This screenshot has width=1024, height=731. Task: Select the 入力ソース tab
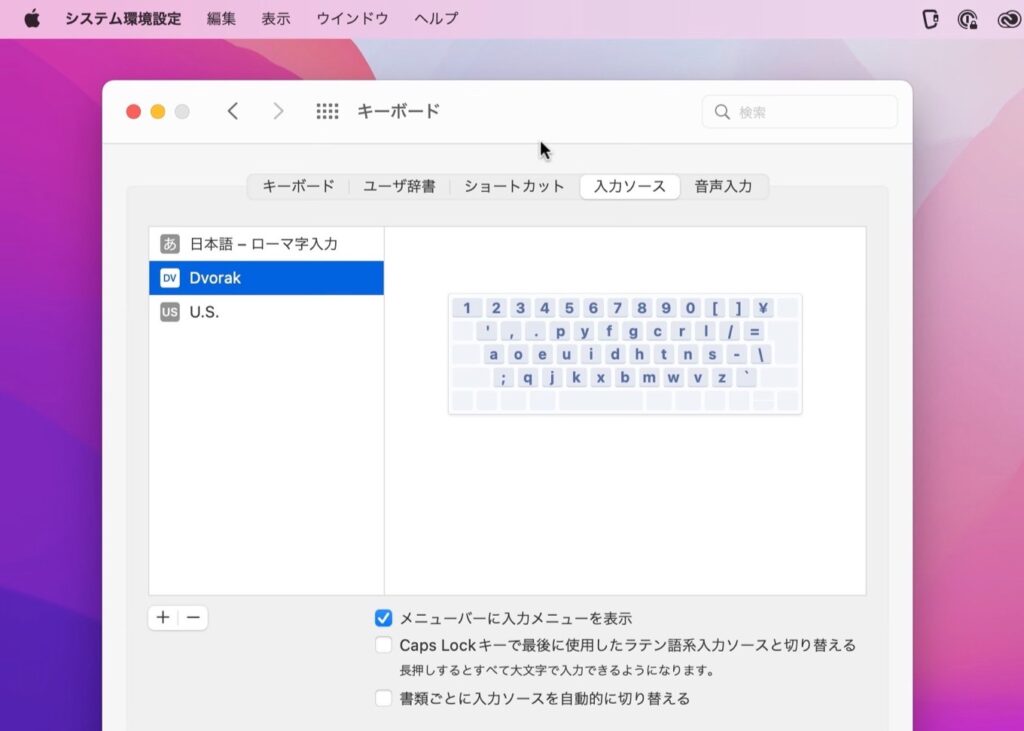[630, 186]
